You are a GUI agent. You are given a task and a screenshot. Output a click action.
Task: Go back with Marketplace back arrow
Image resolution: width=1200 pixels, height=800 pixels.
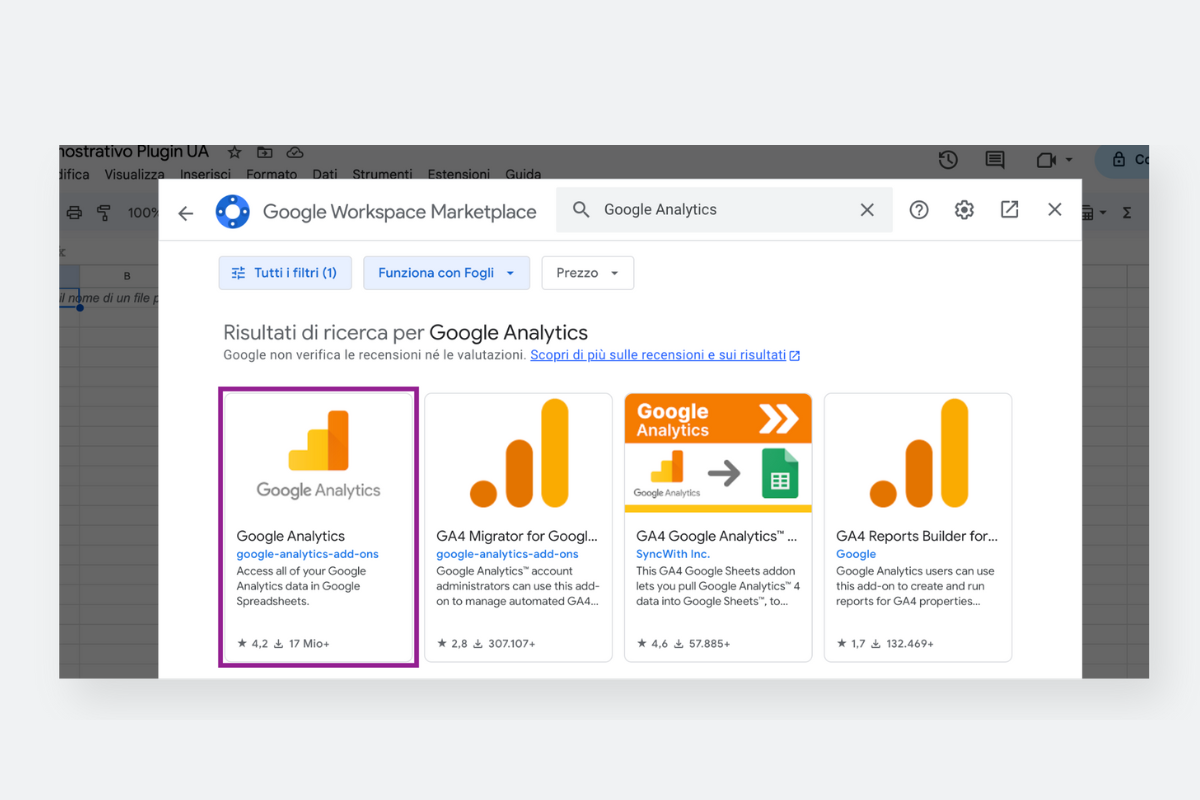(x=185, y=213)
